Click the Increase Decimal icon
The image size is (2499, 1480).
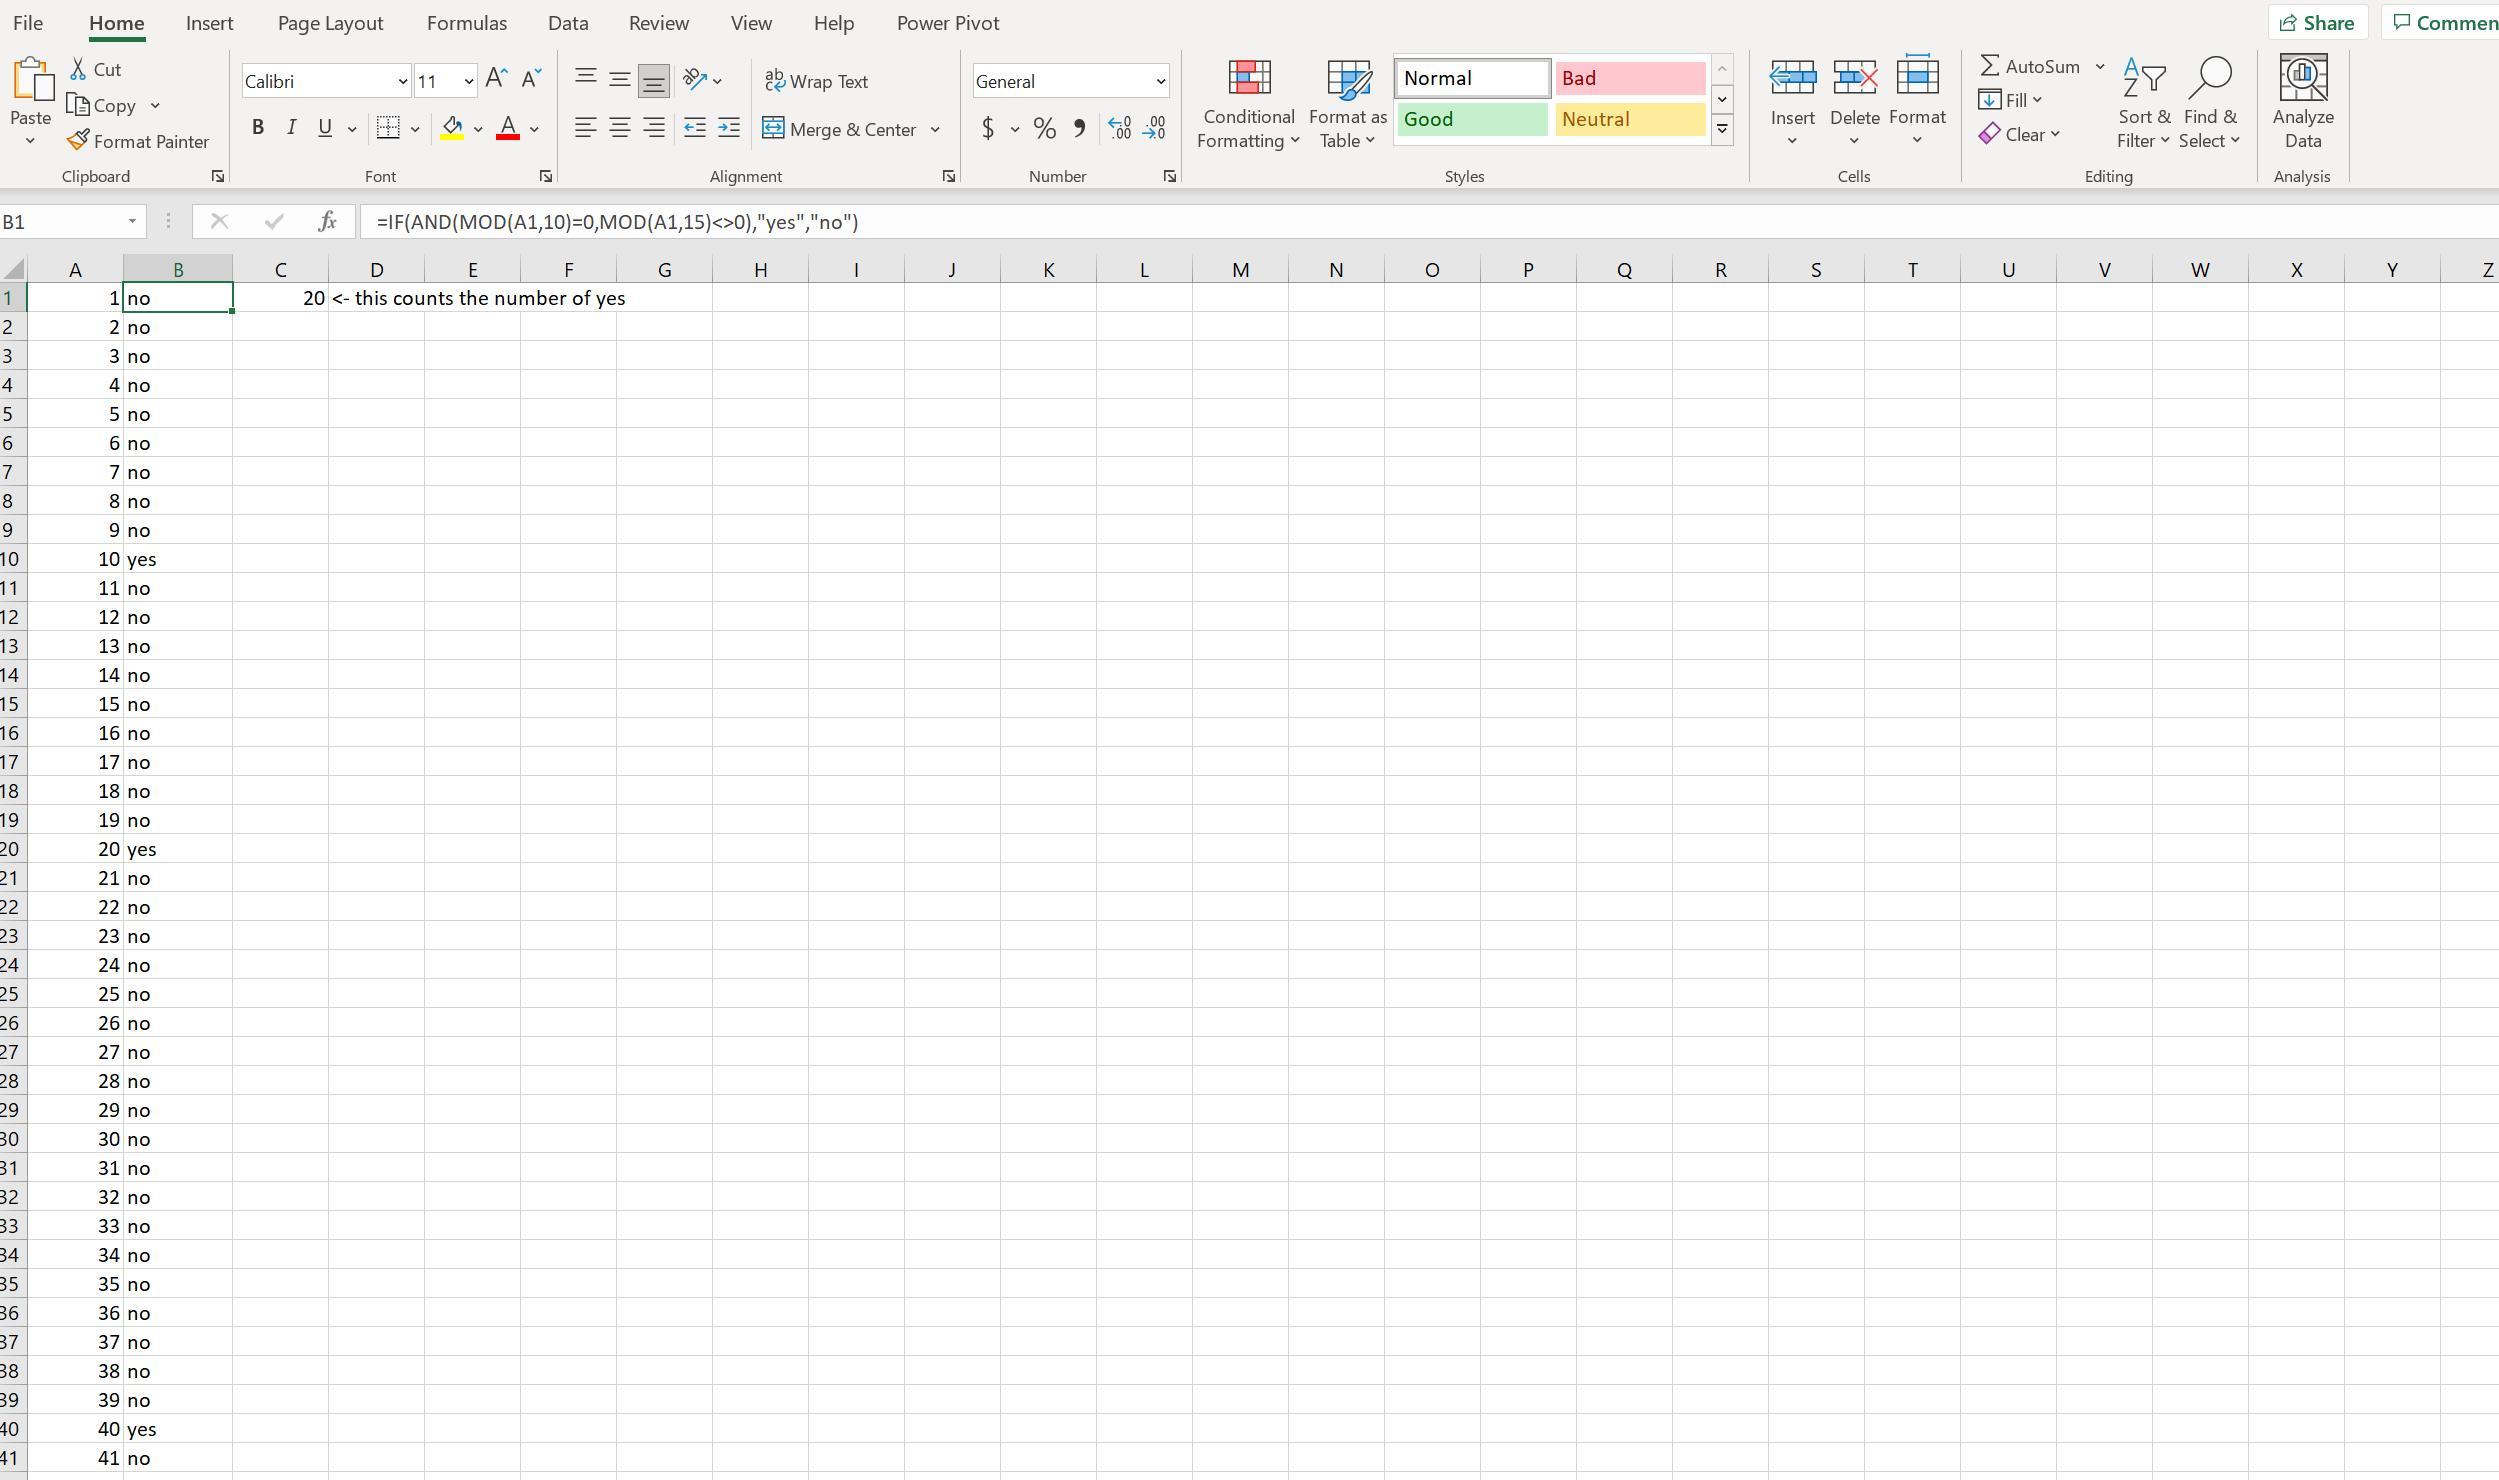(1119, 128)
